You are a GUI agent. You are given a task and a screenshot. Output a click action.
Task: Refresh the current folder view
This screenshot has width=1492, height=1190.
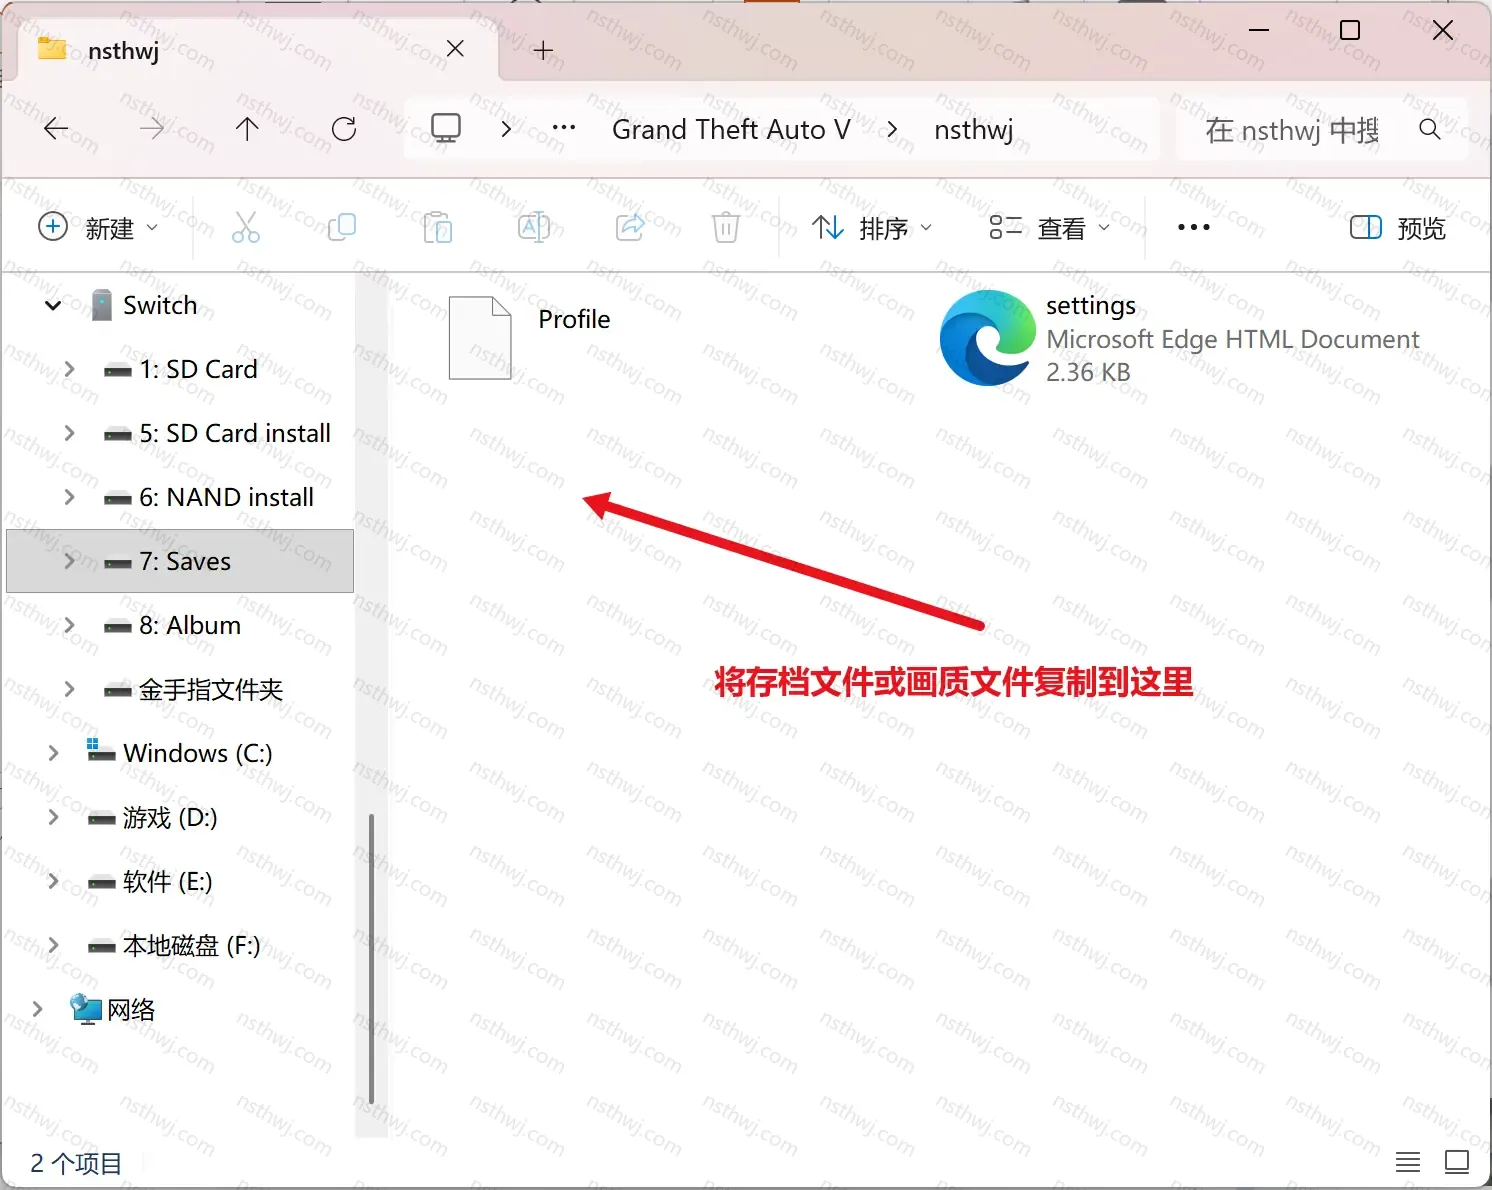(x=344, y=129)
